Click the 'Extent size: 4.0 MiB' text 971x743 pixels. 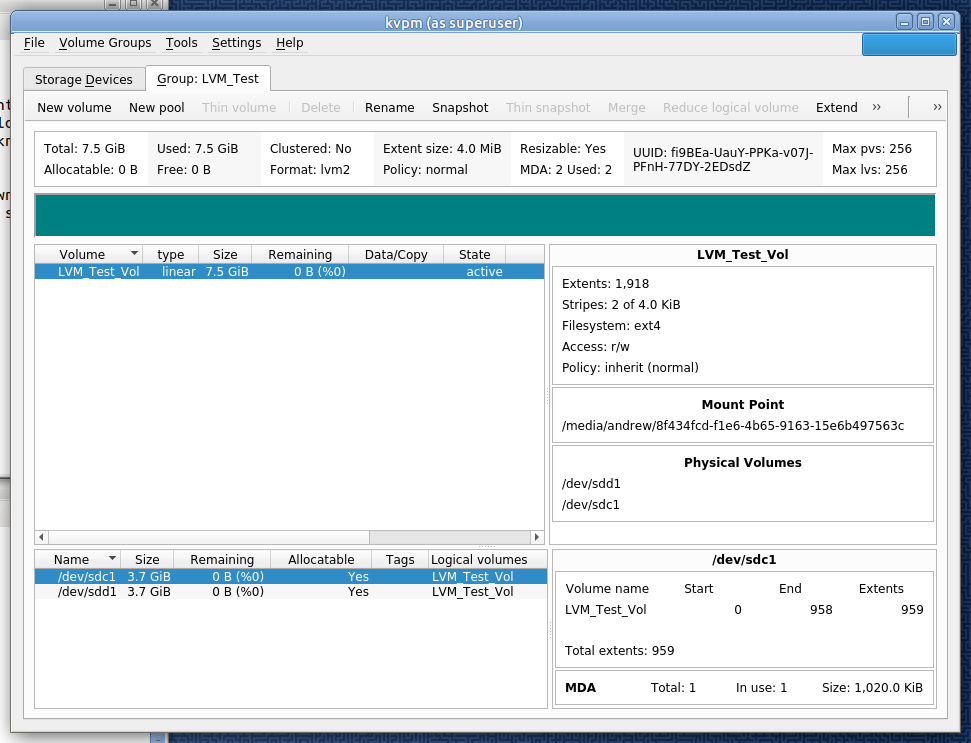(442, 149)
